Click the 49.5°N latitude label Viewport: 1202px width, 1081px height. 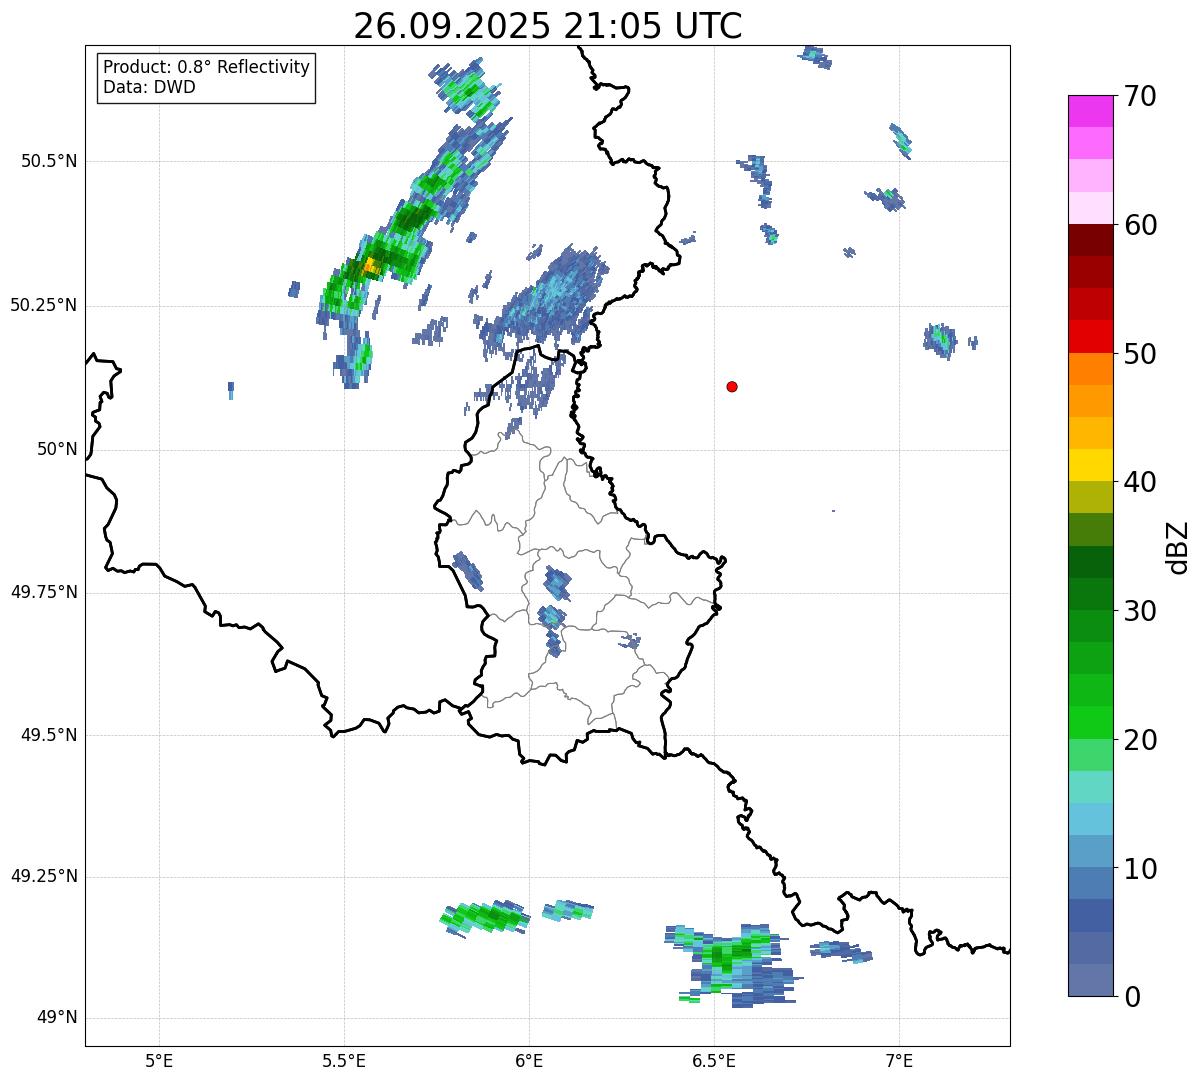[48, 735]
